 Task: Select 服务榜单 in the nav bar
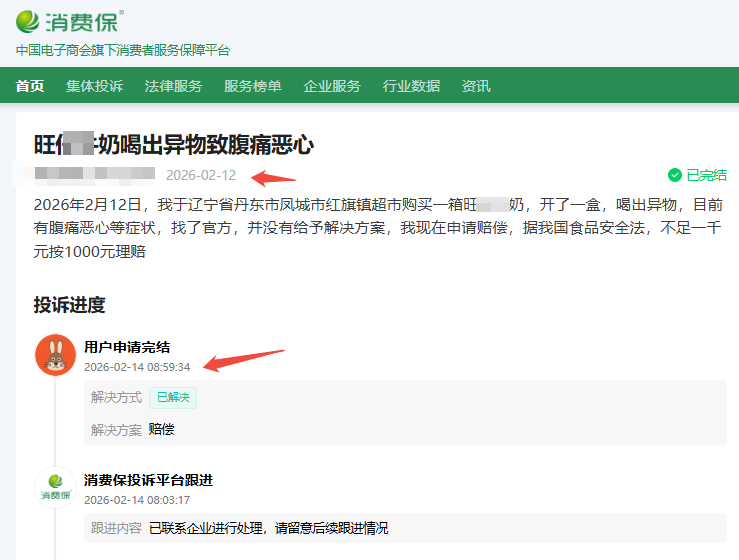click(x=252, y=86)
